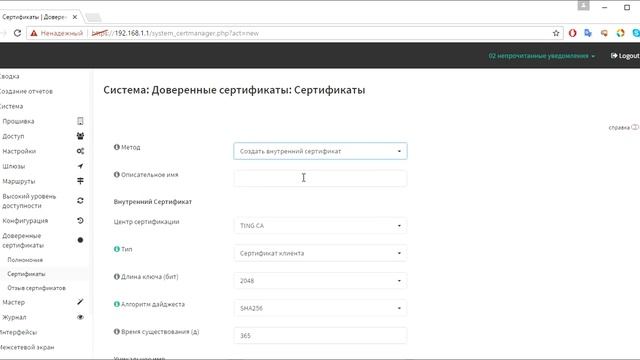The image size is (640, 360).
Task: Click the Configuration (Конфигурация) history icon
Action: [x=80, y=220]
